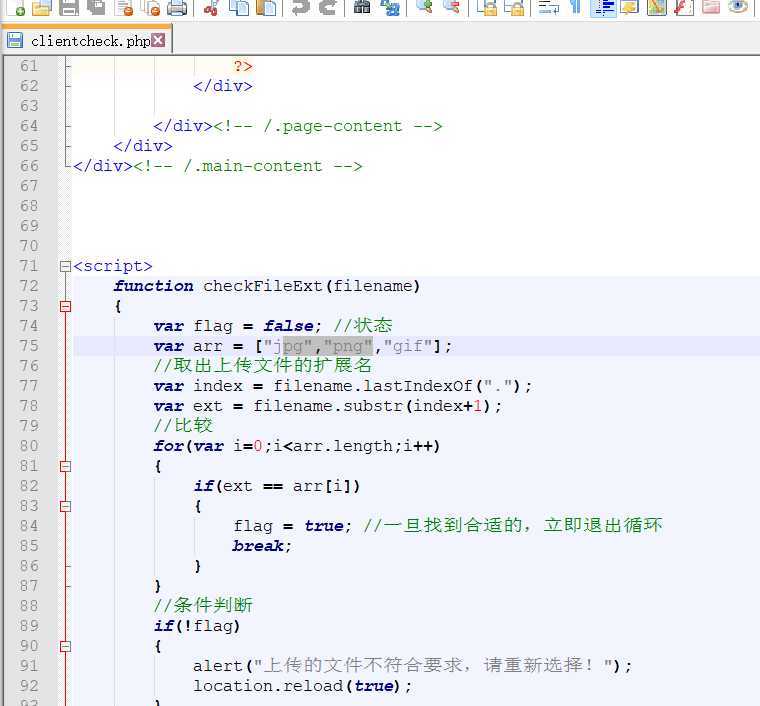760x706 pixels.
Task: Place cursor on 'checkFileExt' function name
Action: [262, 286]
